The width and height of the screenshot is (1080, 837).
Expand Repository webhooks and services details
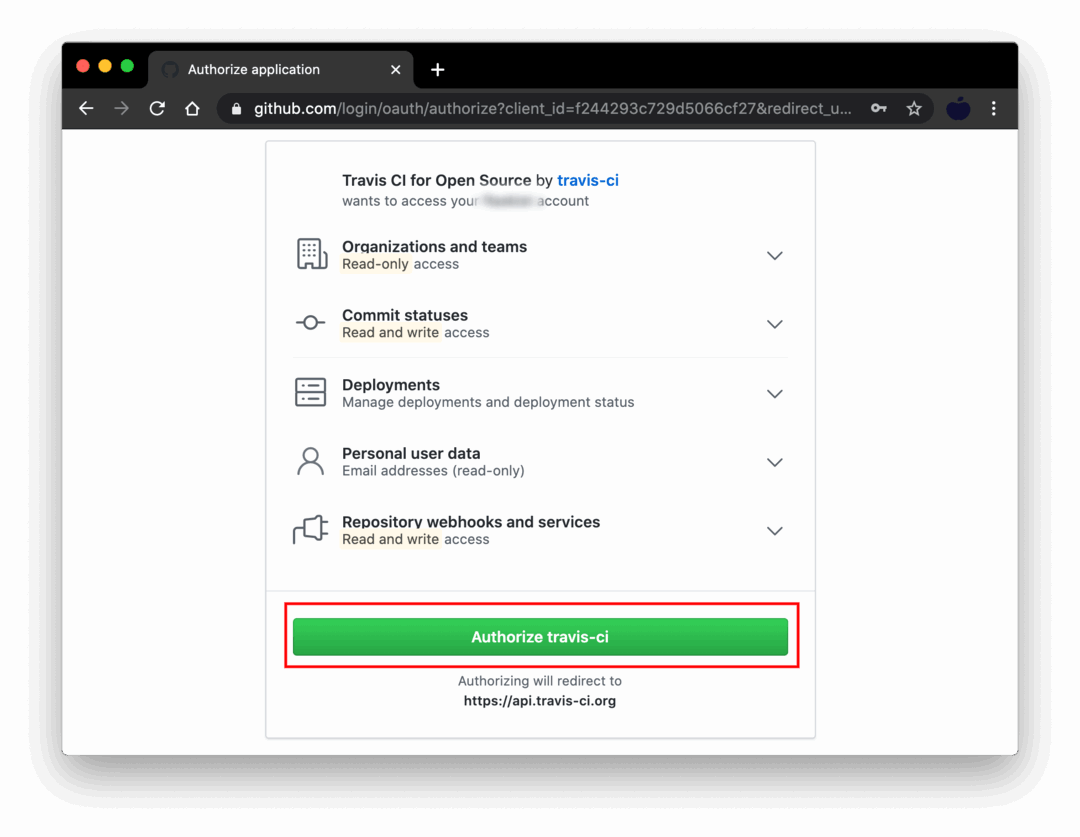(x=774, y=530)
